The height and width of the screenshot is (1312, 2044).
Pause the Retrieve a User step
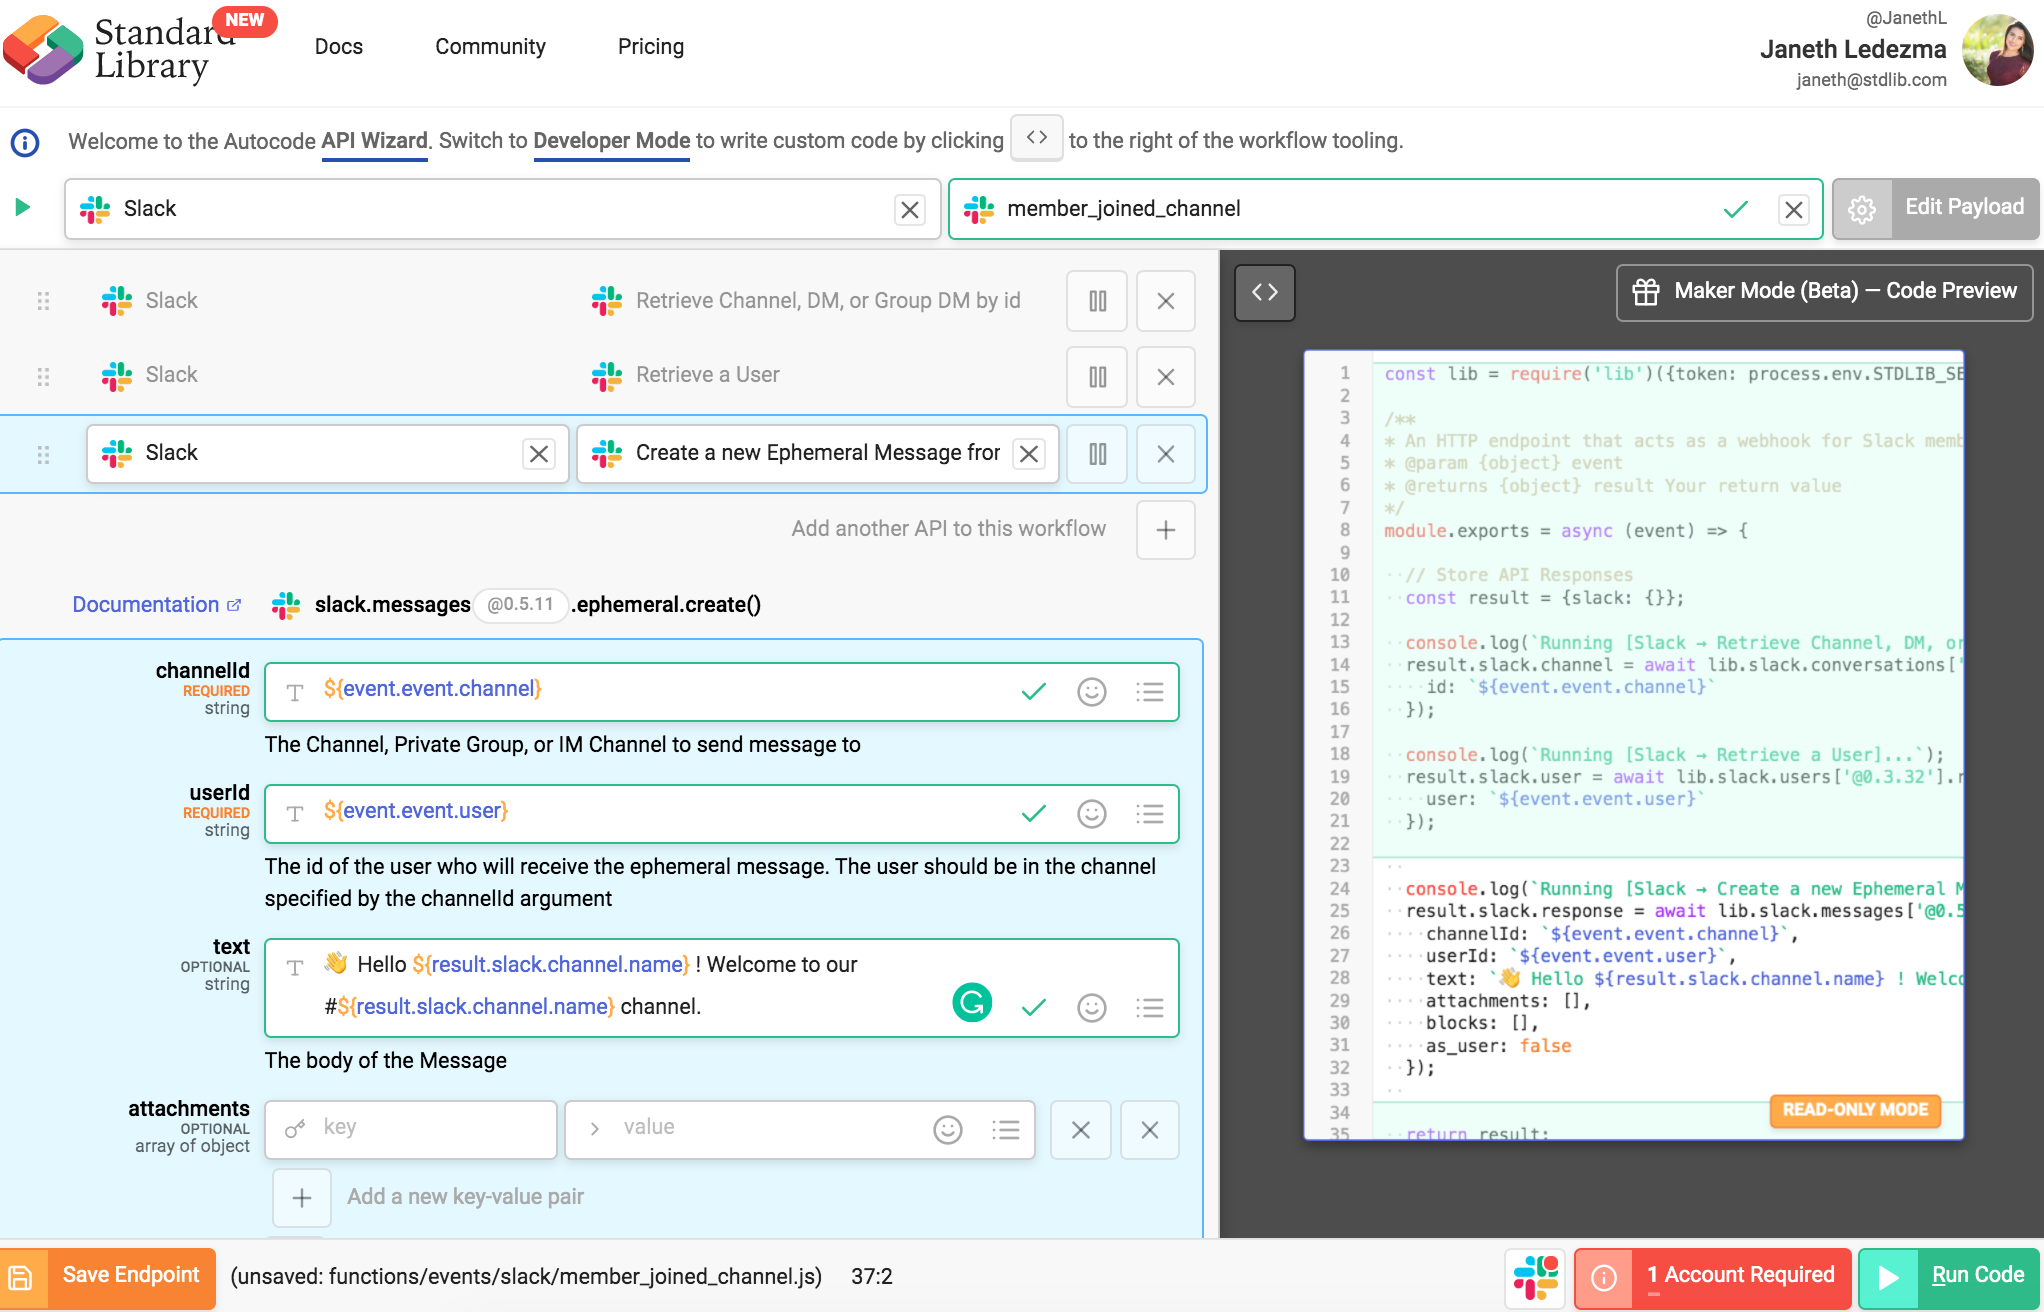pyautogui.click(x=1097, y=377)
